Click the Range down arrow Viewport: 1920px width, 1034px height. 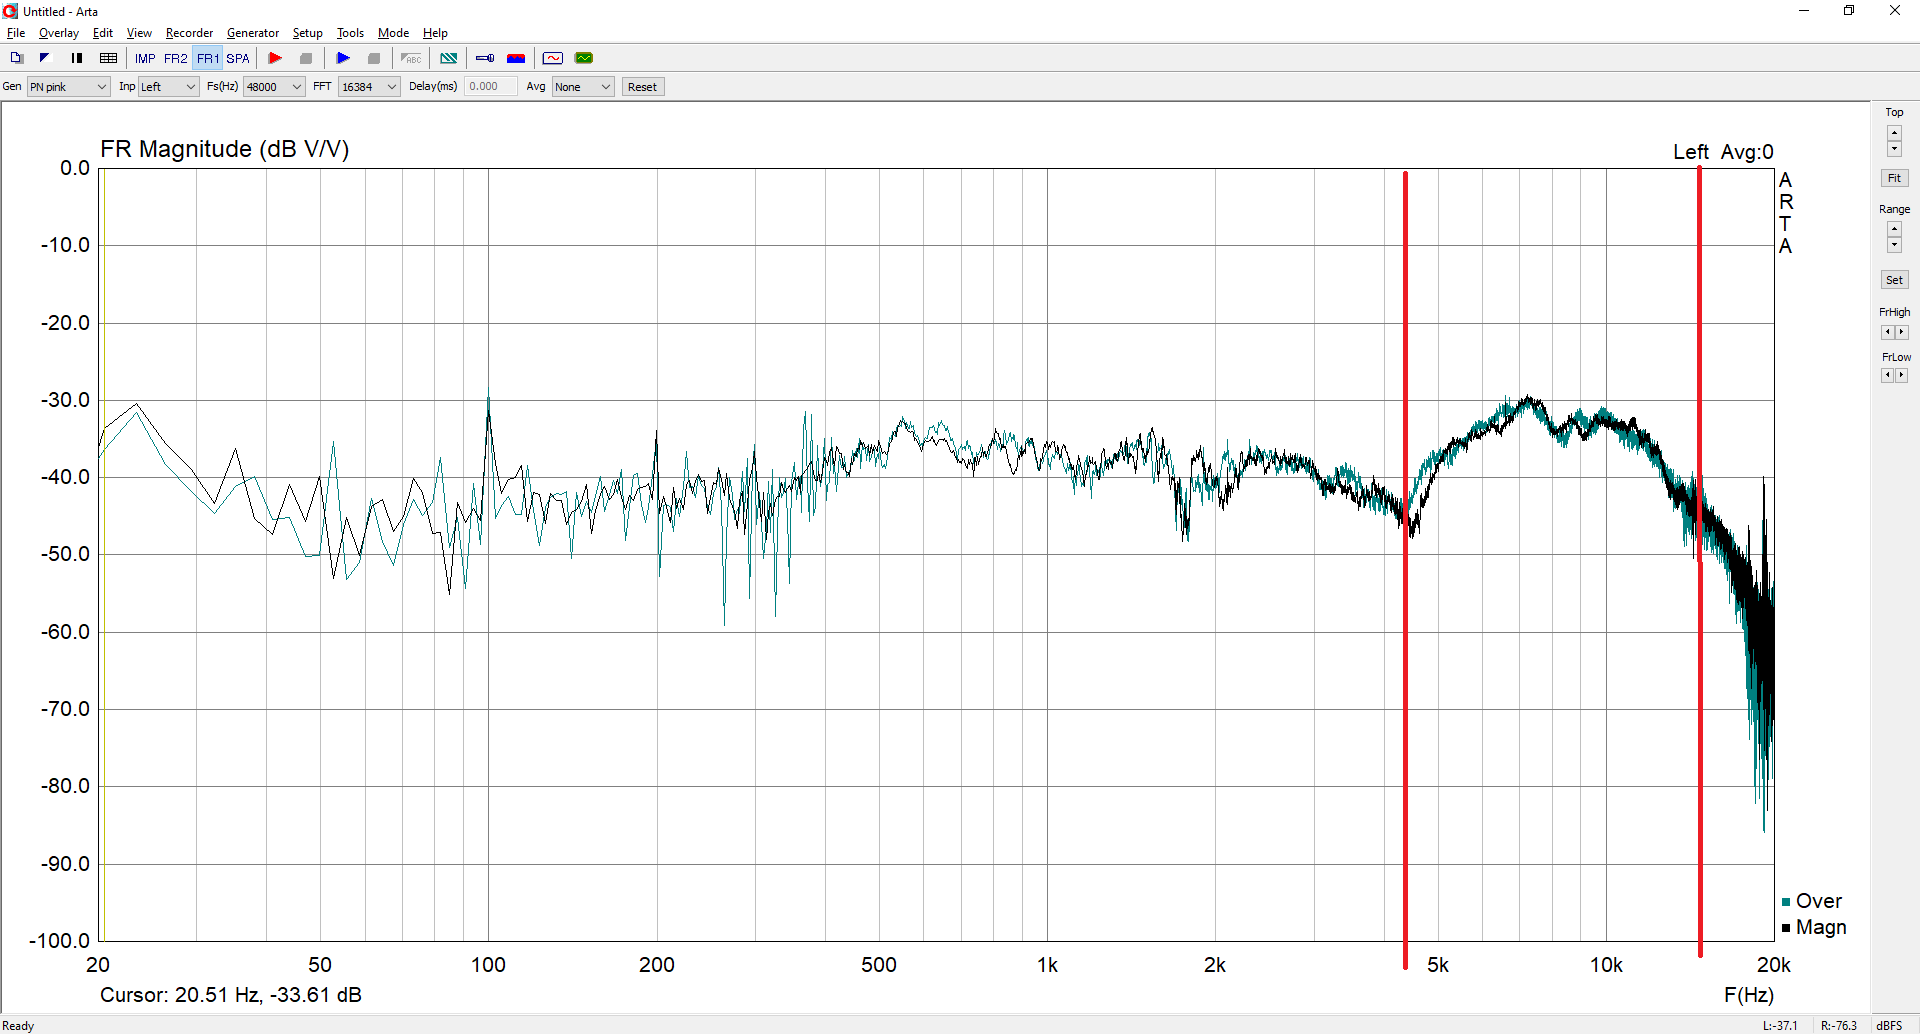(1894, 245)
